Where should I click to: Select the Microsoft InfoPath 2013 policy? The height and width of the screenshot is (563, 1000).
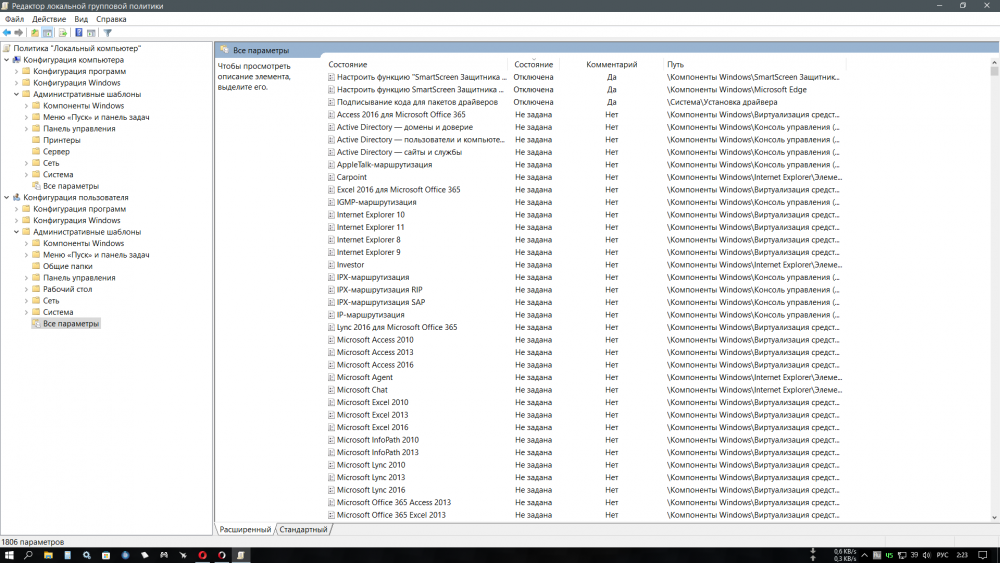(378, 452)
